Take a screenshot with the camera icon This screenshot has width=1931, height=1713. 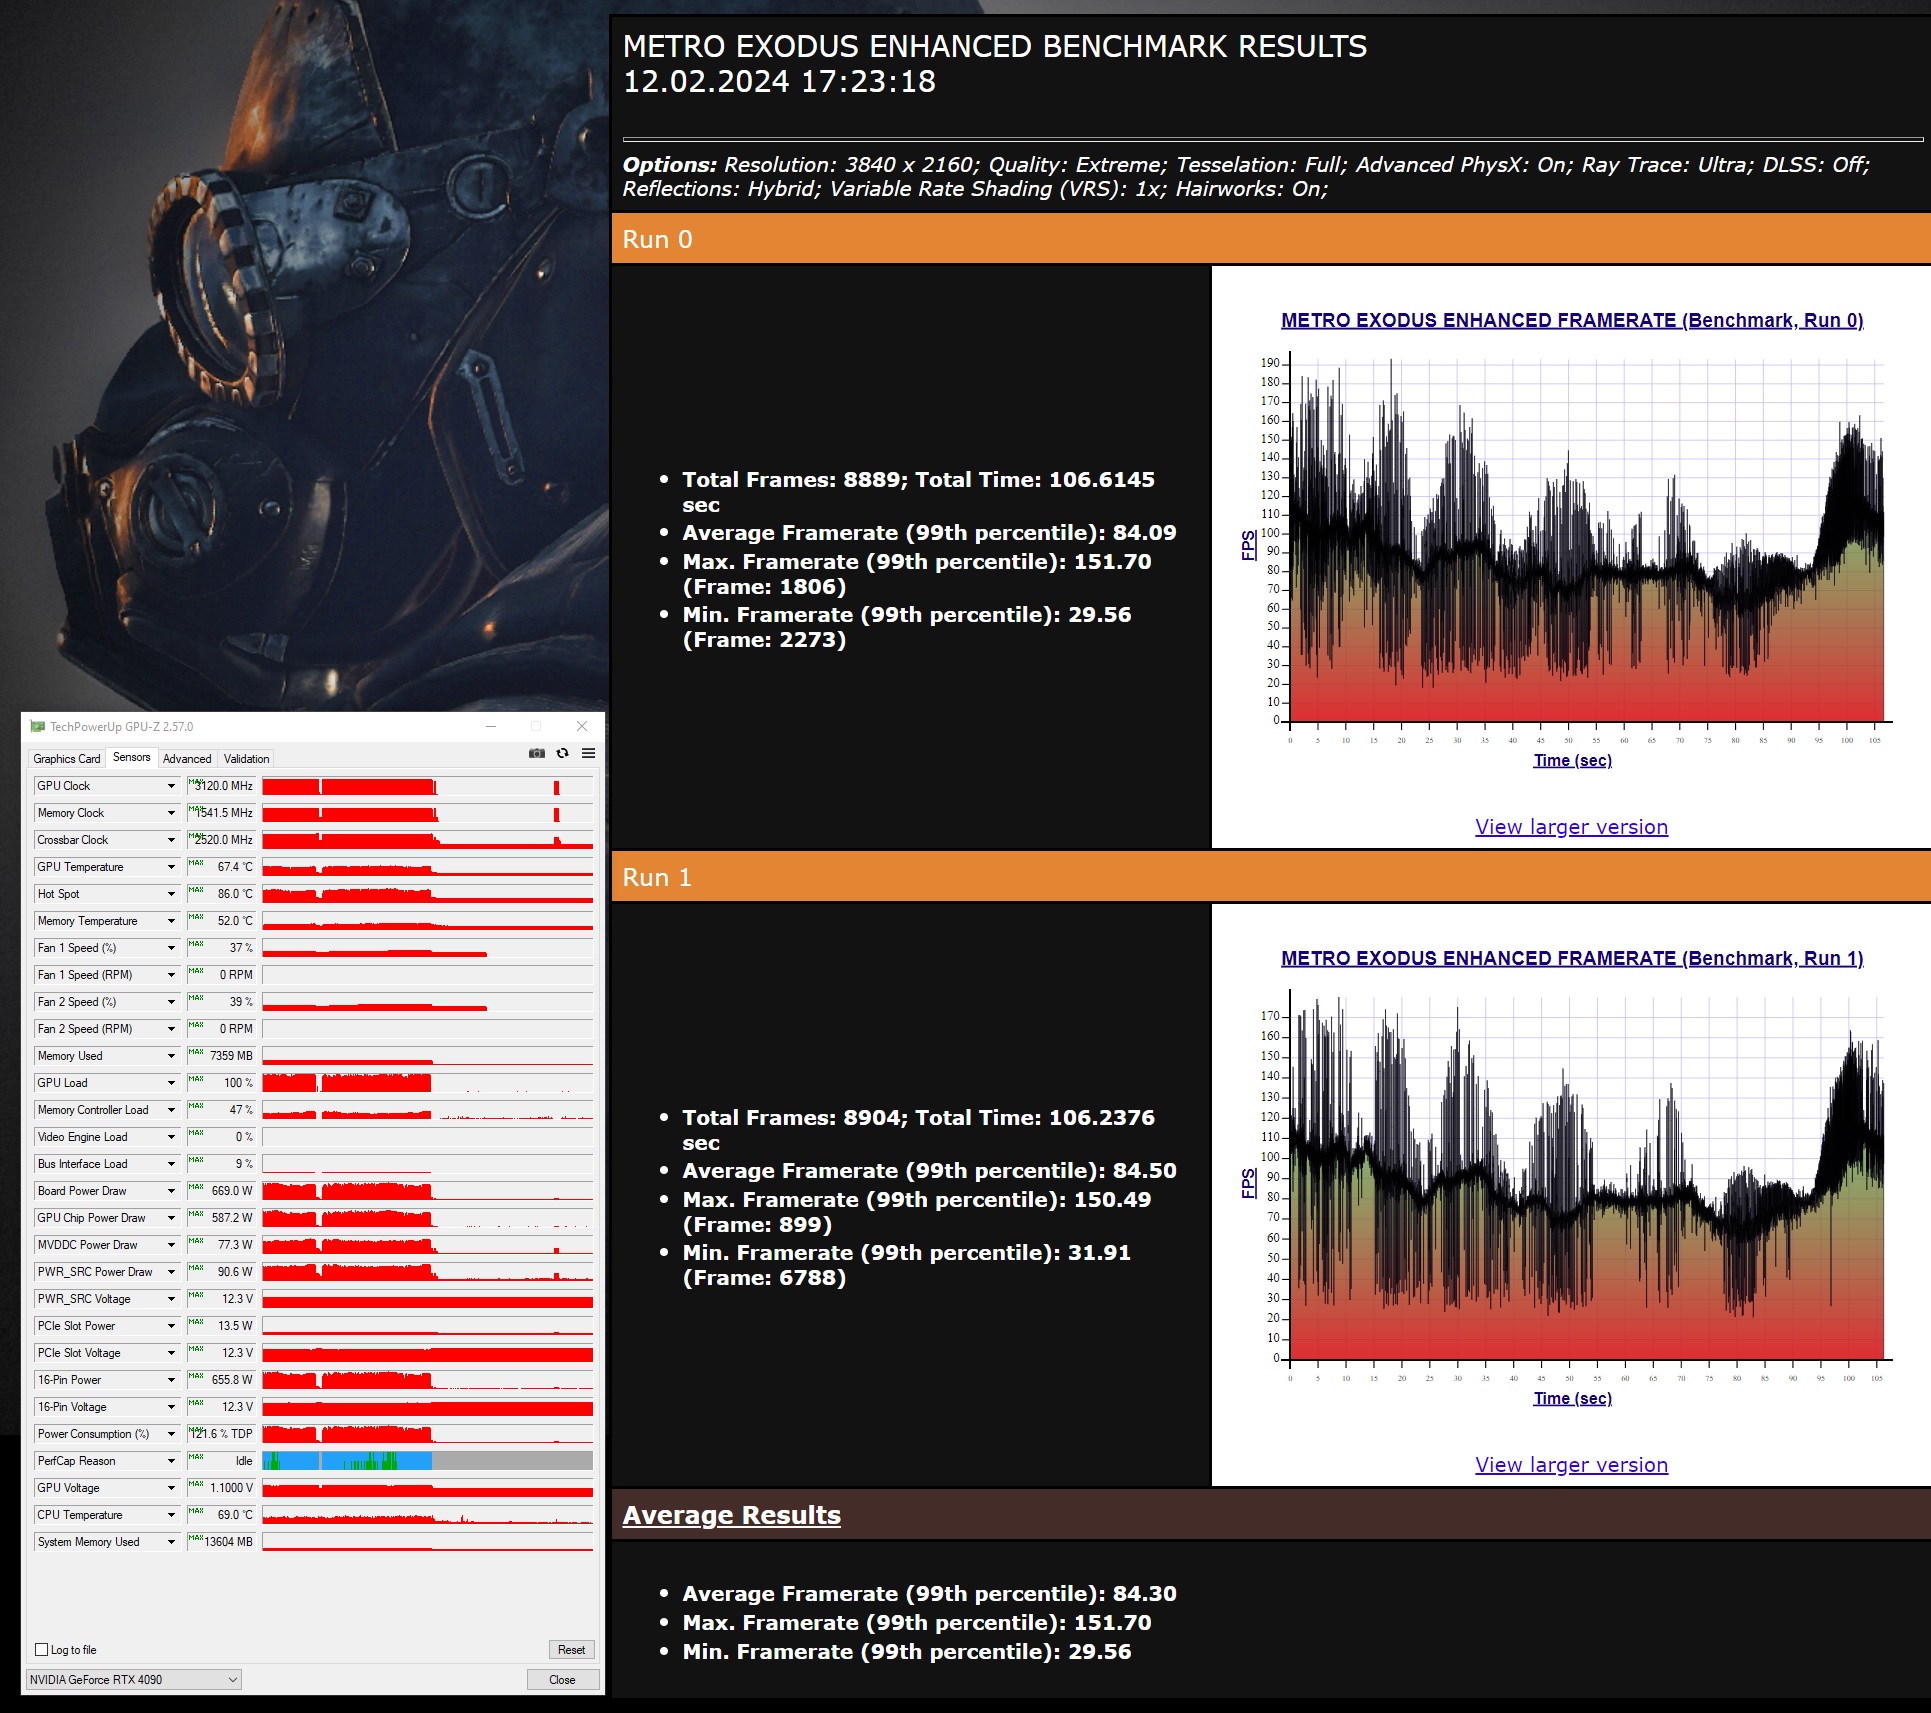pos(537,753)
